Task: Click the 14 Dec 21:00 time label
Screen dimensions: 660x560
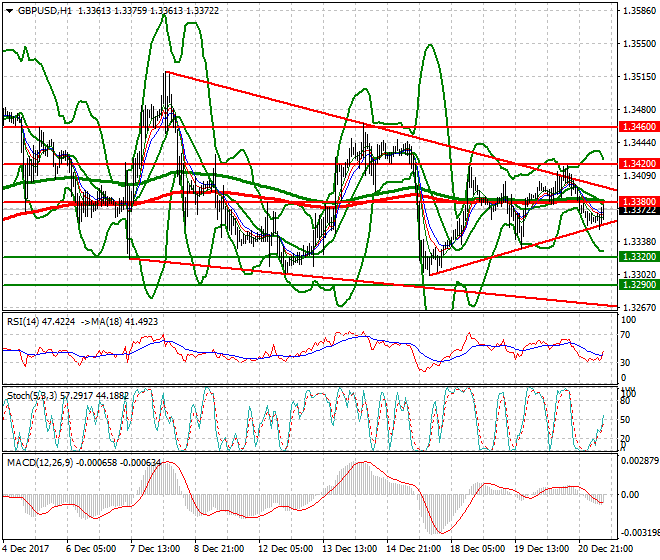Action: click(x=418, y=549)
